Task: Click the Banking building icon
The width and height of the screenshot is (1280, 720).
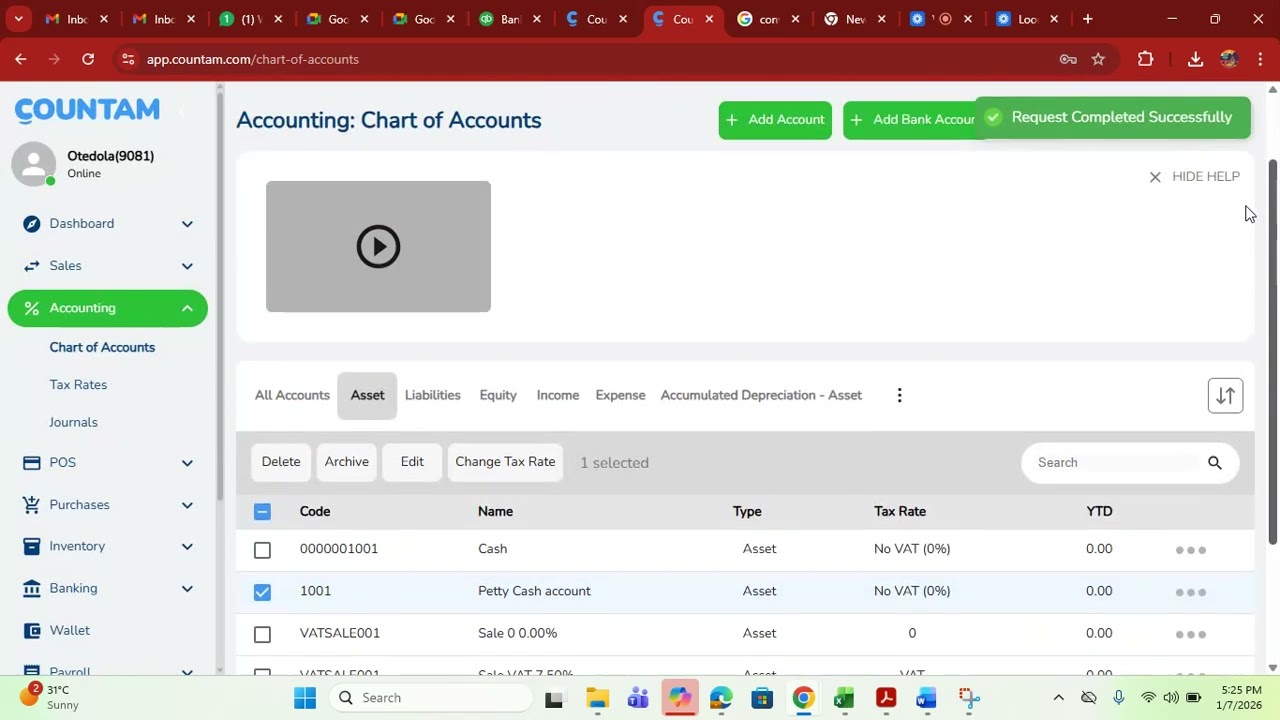Action: 32,588
